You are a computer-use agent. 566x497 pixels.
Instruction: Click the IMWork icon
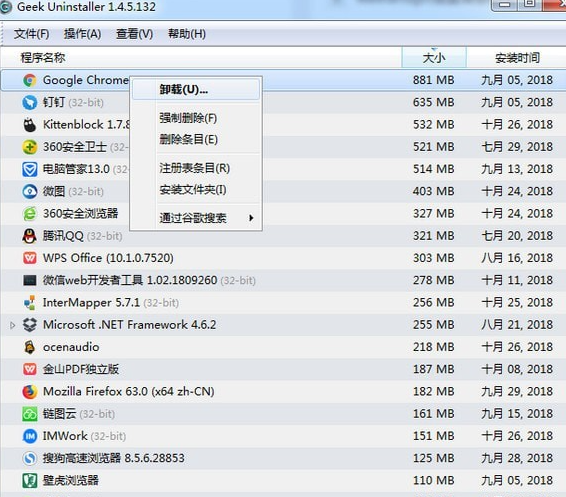[x=30, y=436]
